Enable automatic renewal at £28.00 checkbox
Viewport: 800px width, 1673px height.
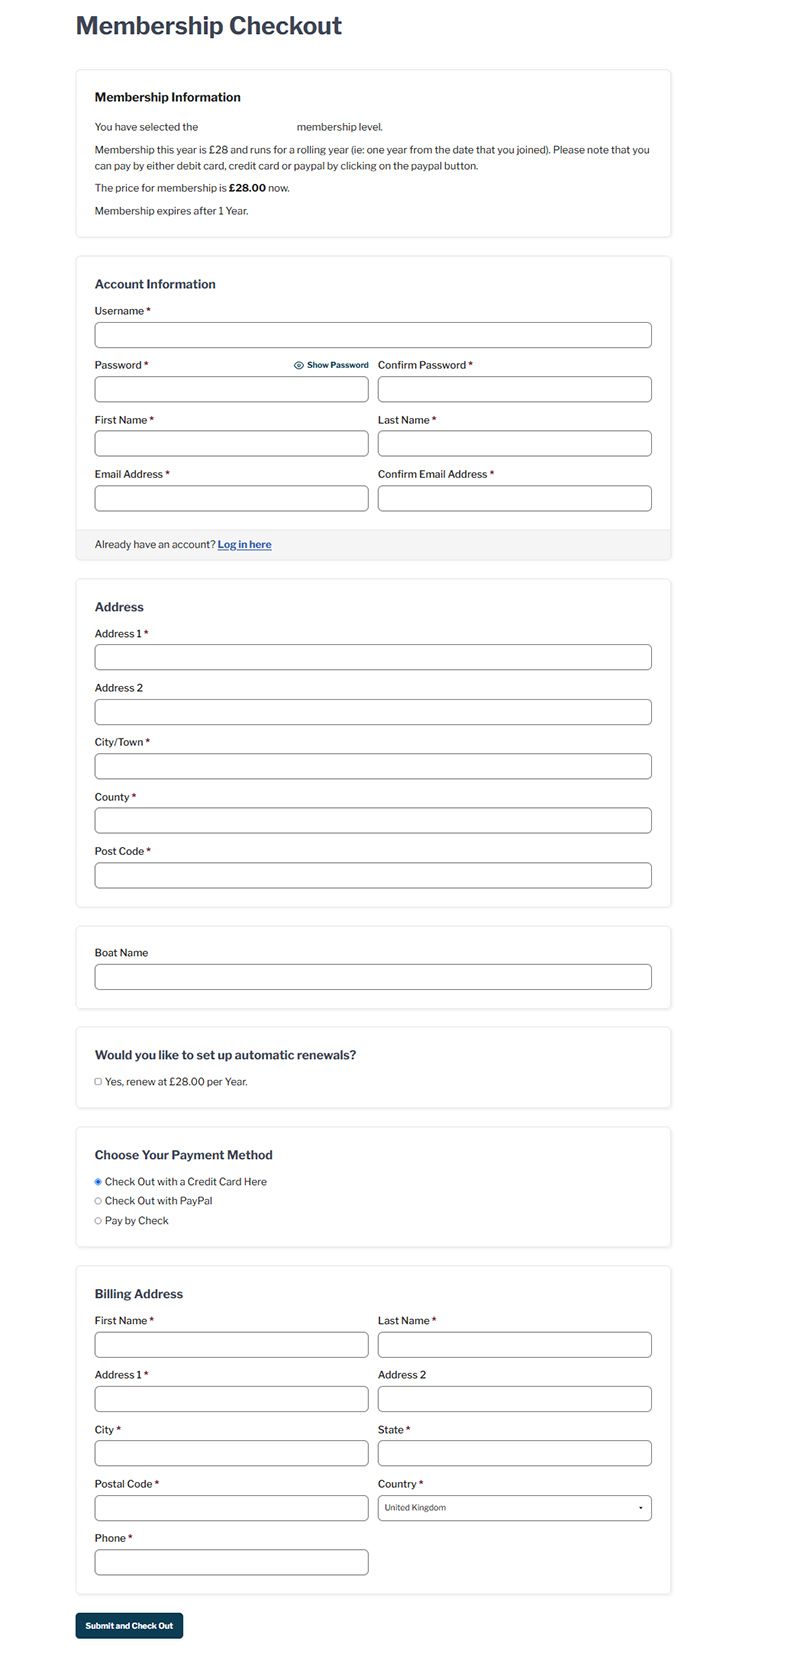(98, 1082)
